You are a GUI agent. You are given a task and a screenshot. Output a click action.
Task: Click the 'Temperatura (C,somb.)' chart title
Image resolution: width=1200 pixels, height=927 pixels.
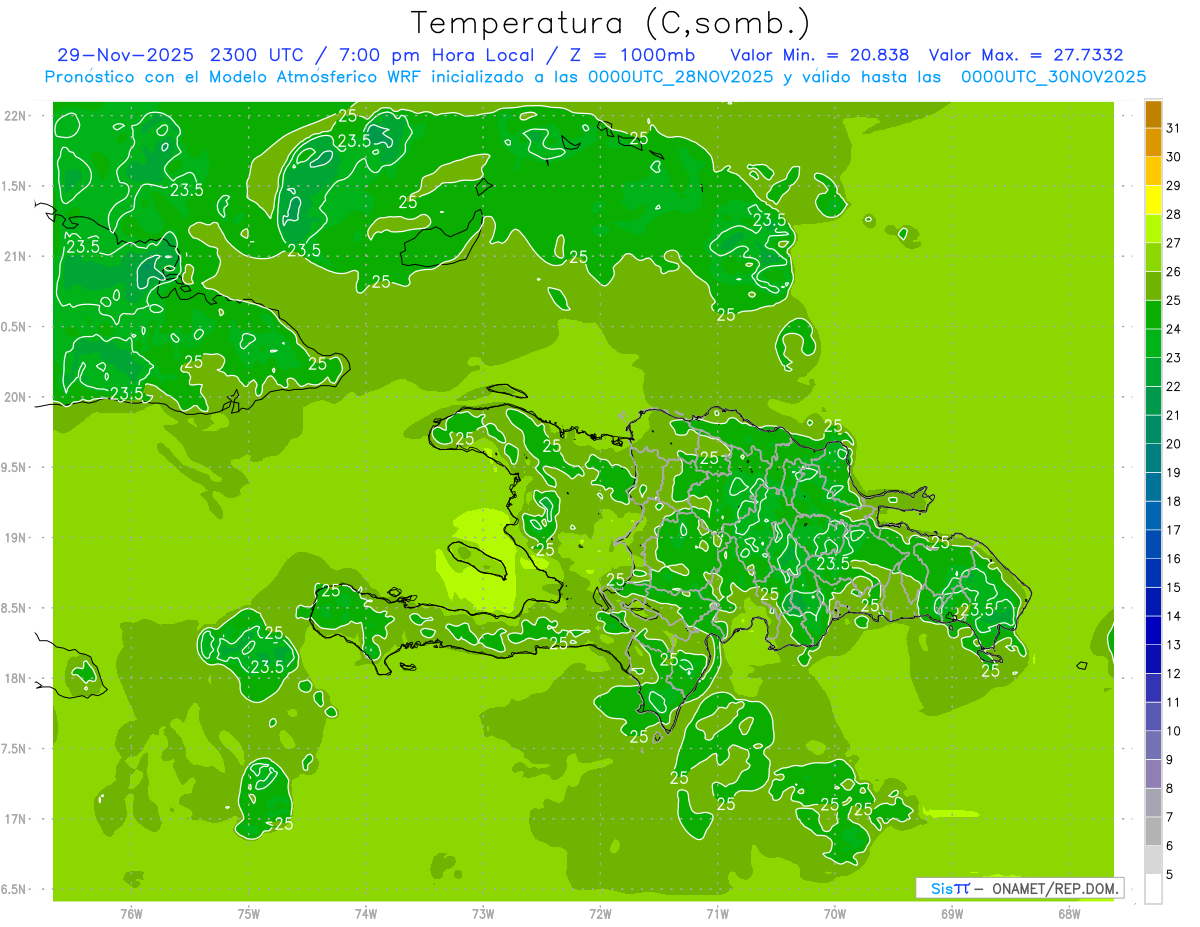(611, 24)
